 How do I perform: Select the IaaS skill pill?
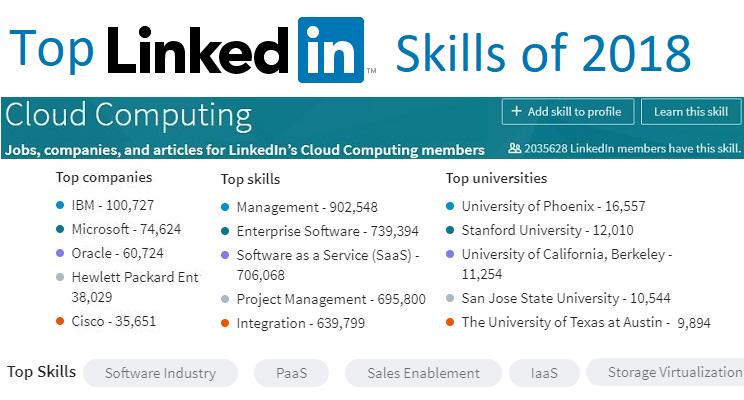[544, 373]
